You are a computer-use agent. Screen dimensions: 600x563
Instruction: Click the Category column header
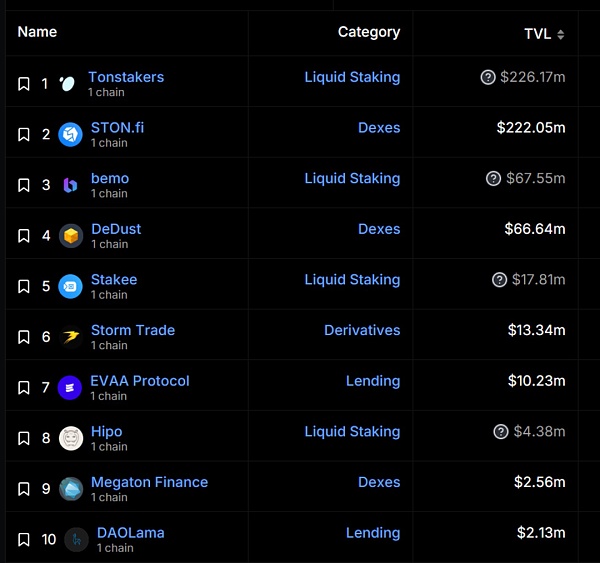pyautogui.click(x=368, y=32)
